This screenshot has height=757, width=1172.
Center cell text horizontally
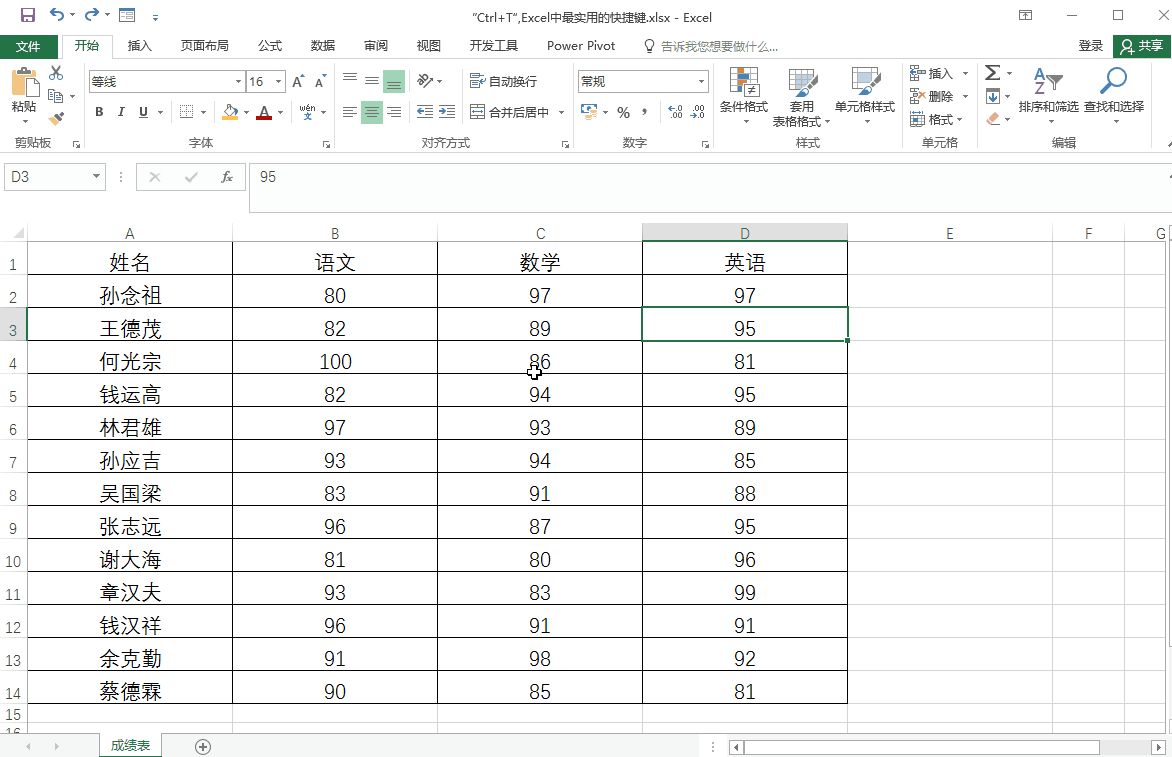coord(371,112)
